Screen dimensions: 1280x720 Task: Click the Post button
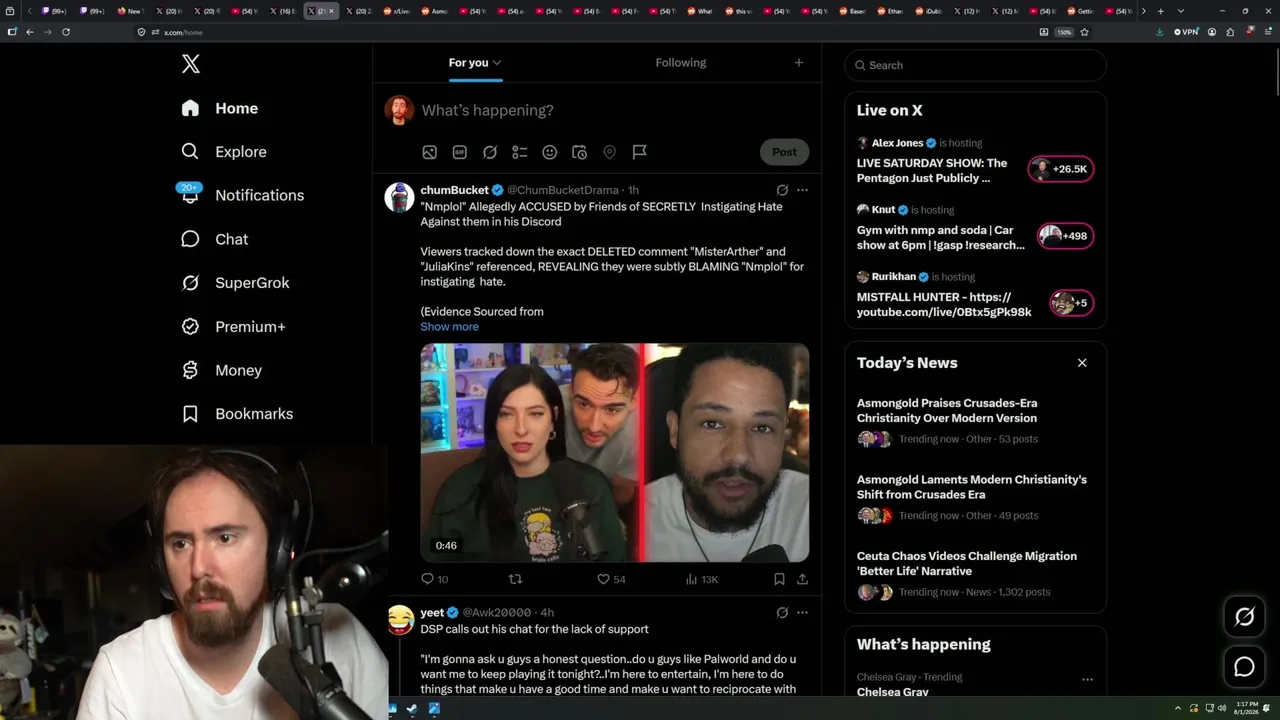click(x=785, y=152)
